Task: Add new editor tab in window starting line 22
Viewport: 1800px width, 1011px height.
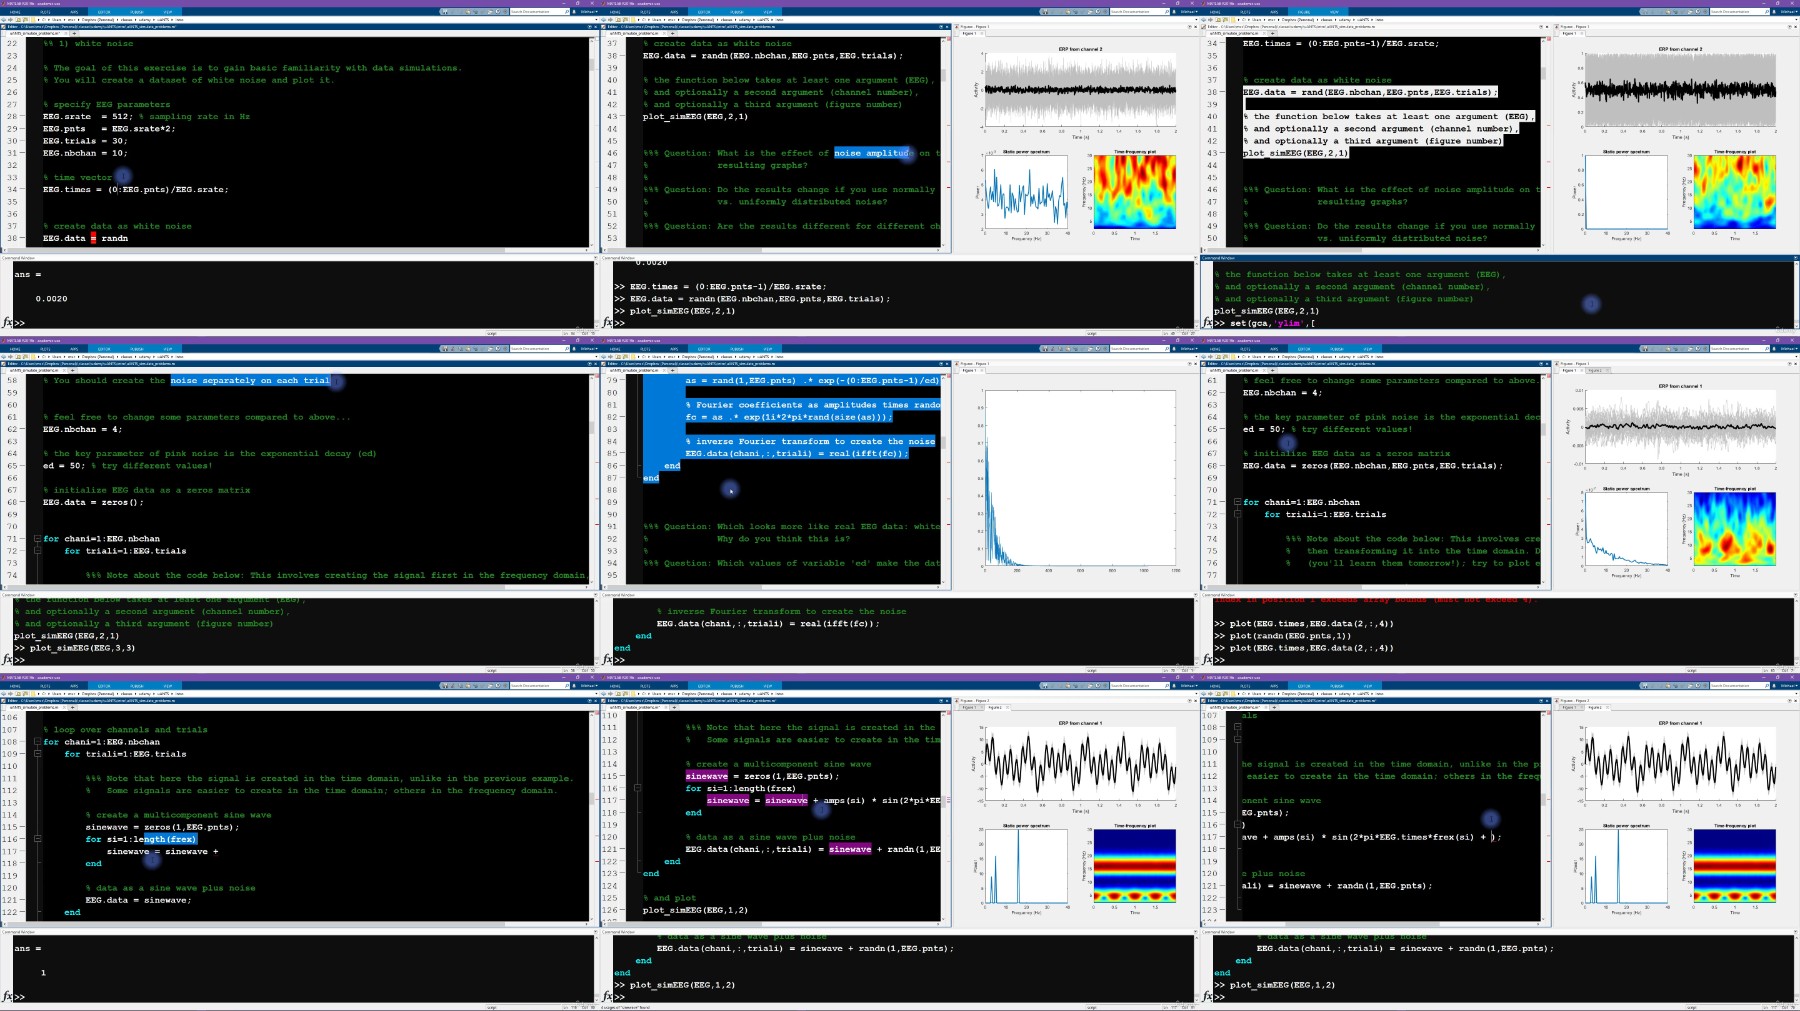Action: (74, 33)
